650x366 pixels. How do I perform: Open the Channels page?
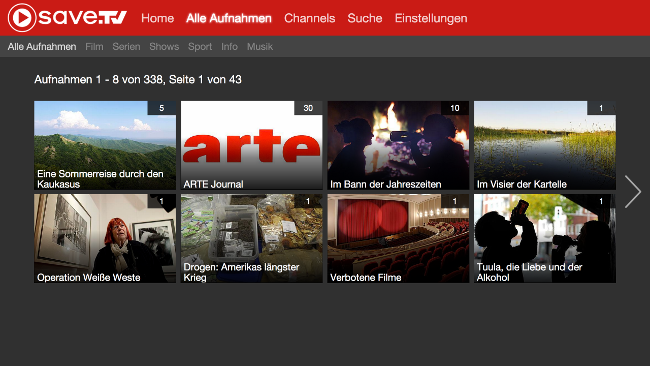310,18
